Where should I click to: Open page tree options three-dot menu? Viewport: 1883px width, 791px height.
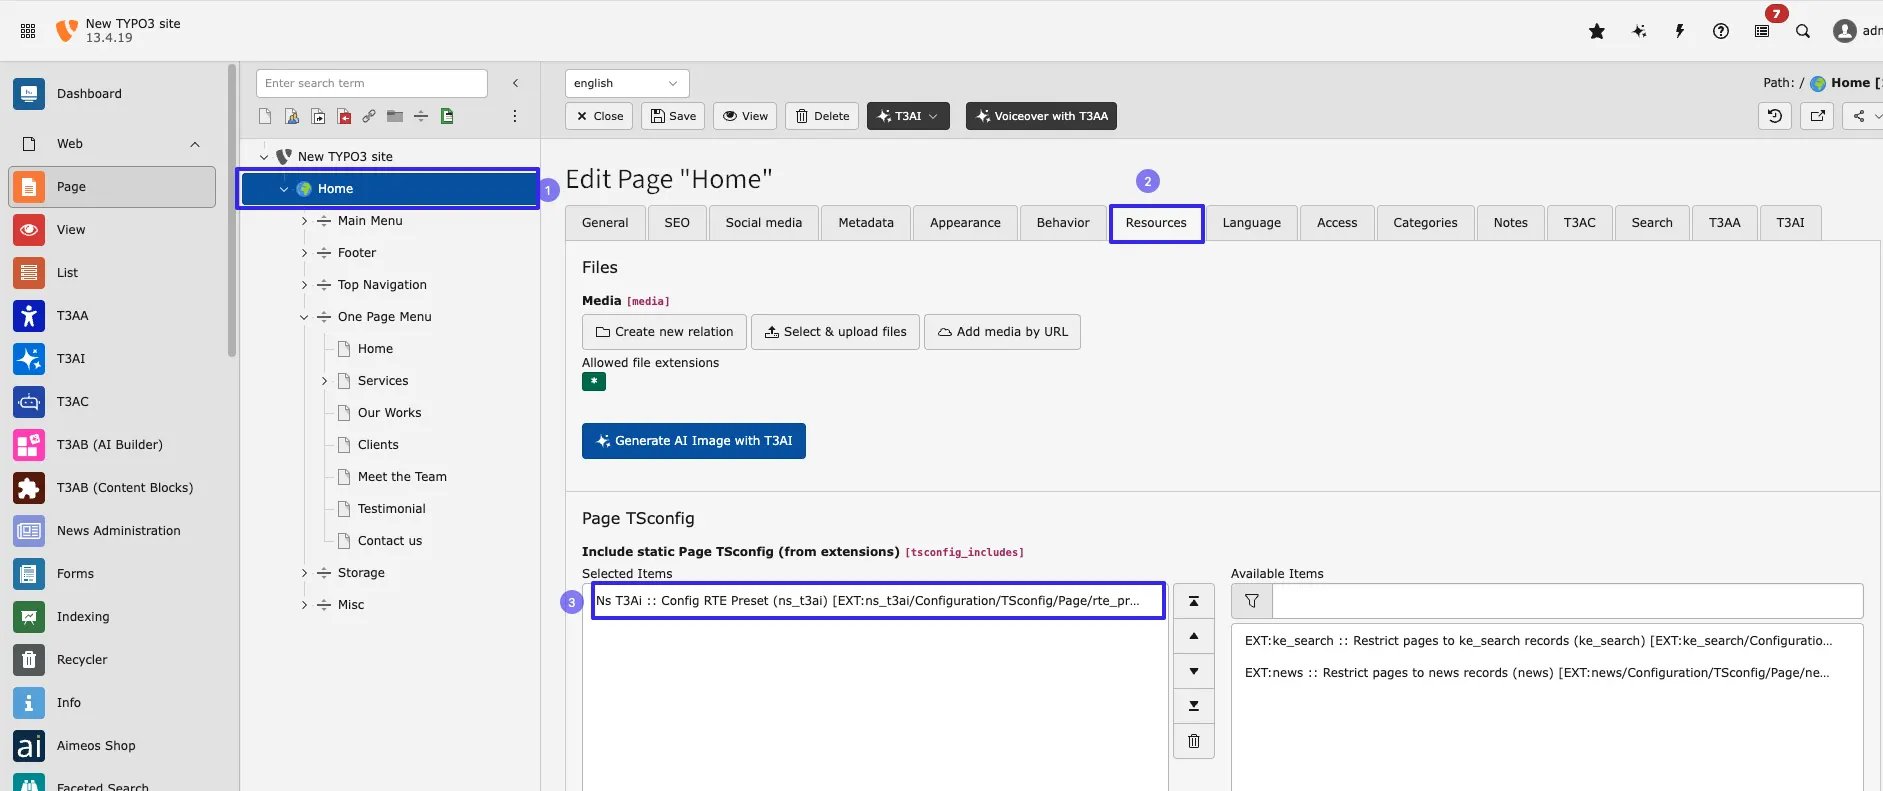515,116
